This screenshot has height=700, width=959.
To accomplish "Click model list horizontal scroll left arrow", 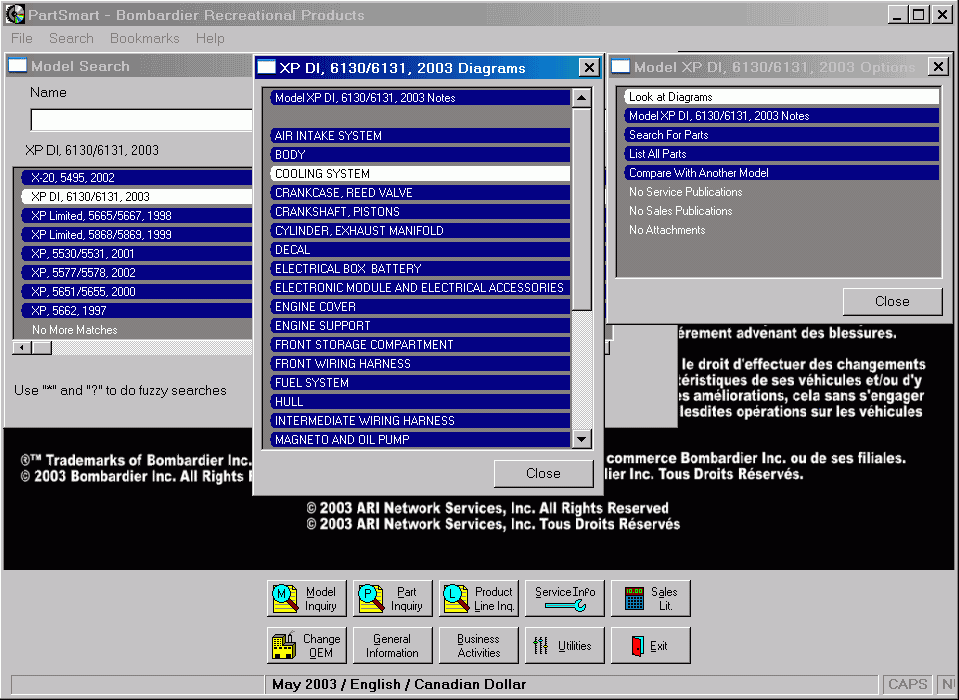I will point(22,348).
